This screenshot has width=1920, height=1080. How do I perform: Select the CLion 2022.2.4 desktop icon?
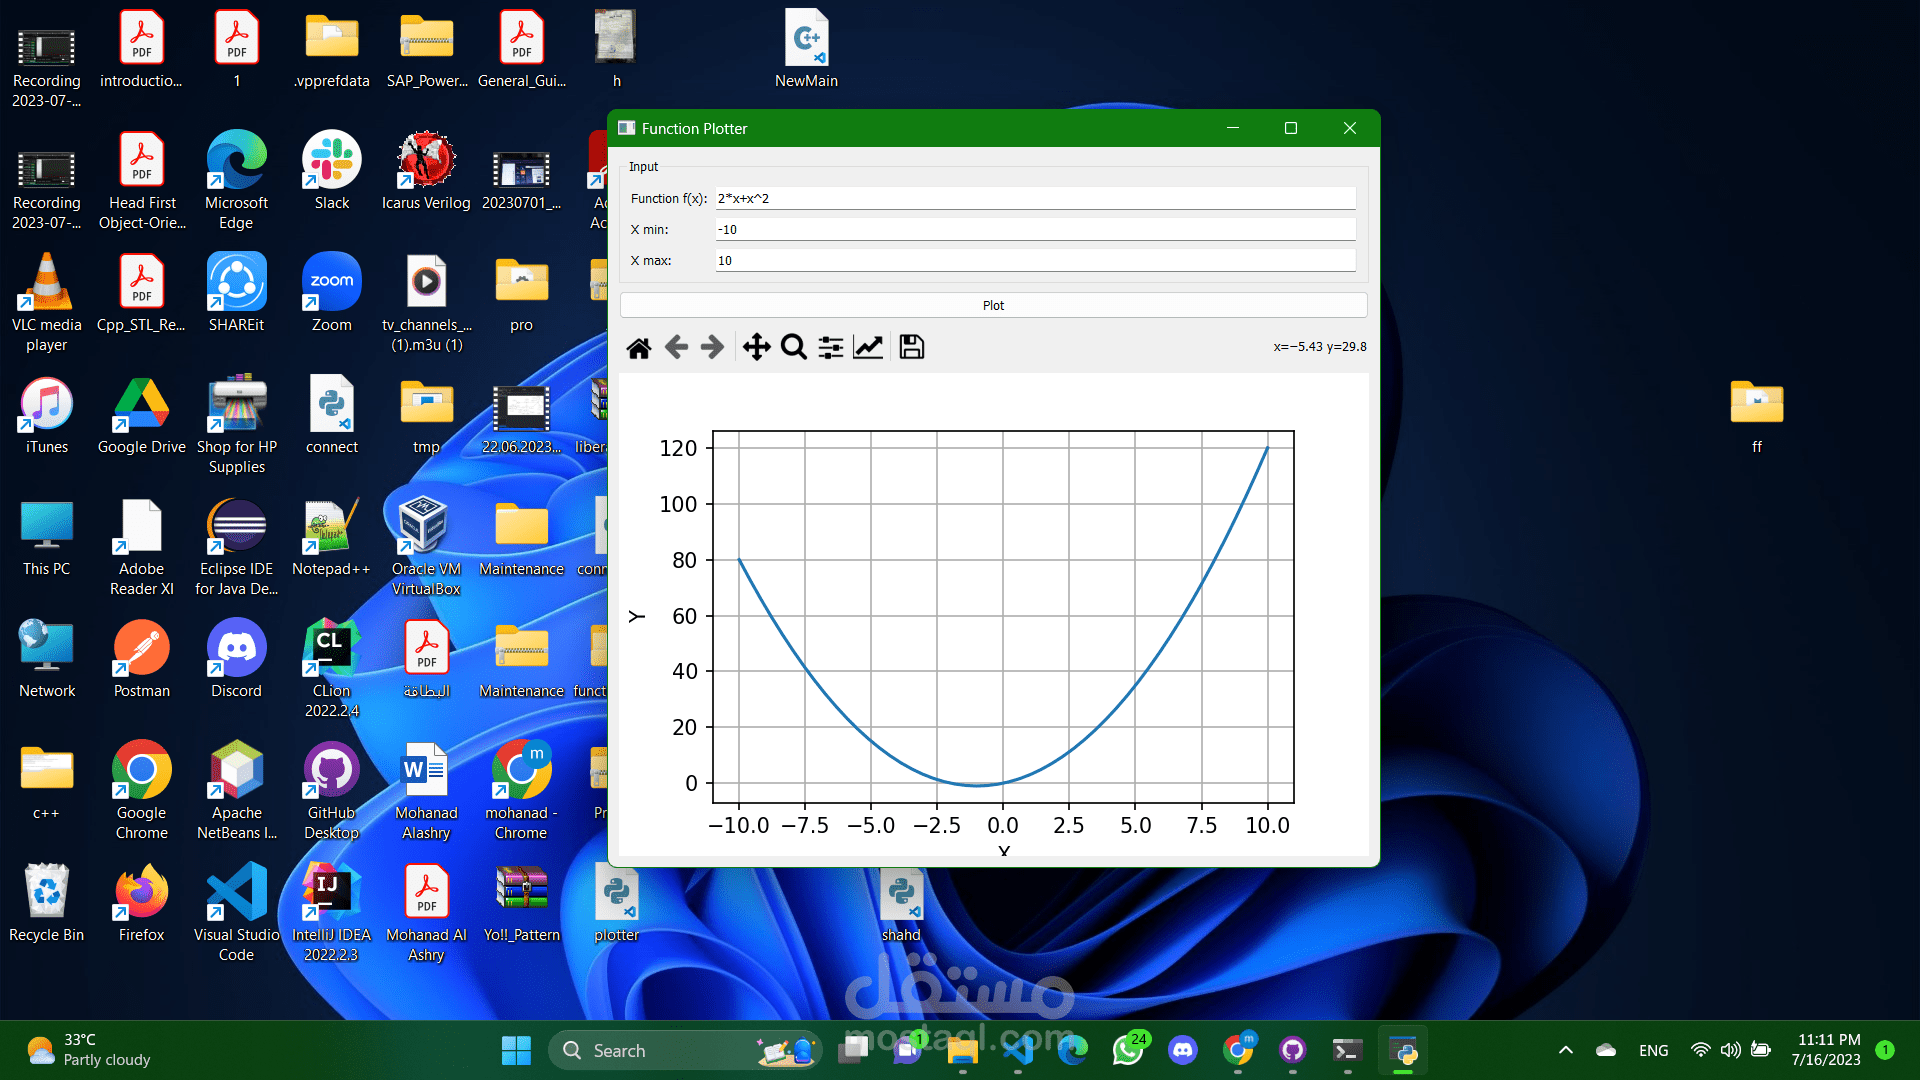pyautogui.click(x=332, y=669)
